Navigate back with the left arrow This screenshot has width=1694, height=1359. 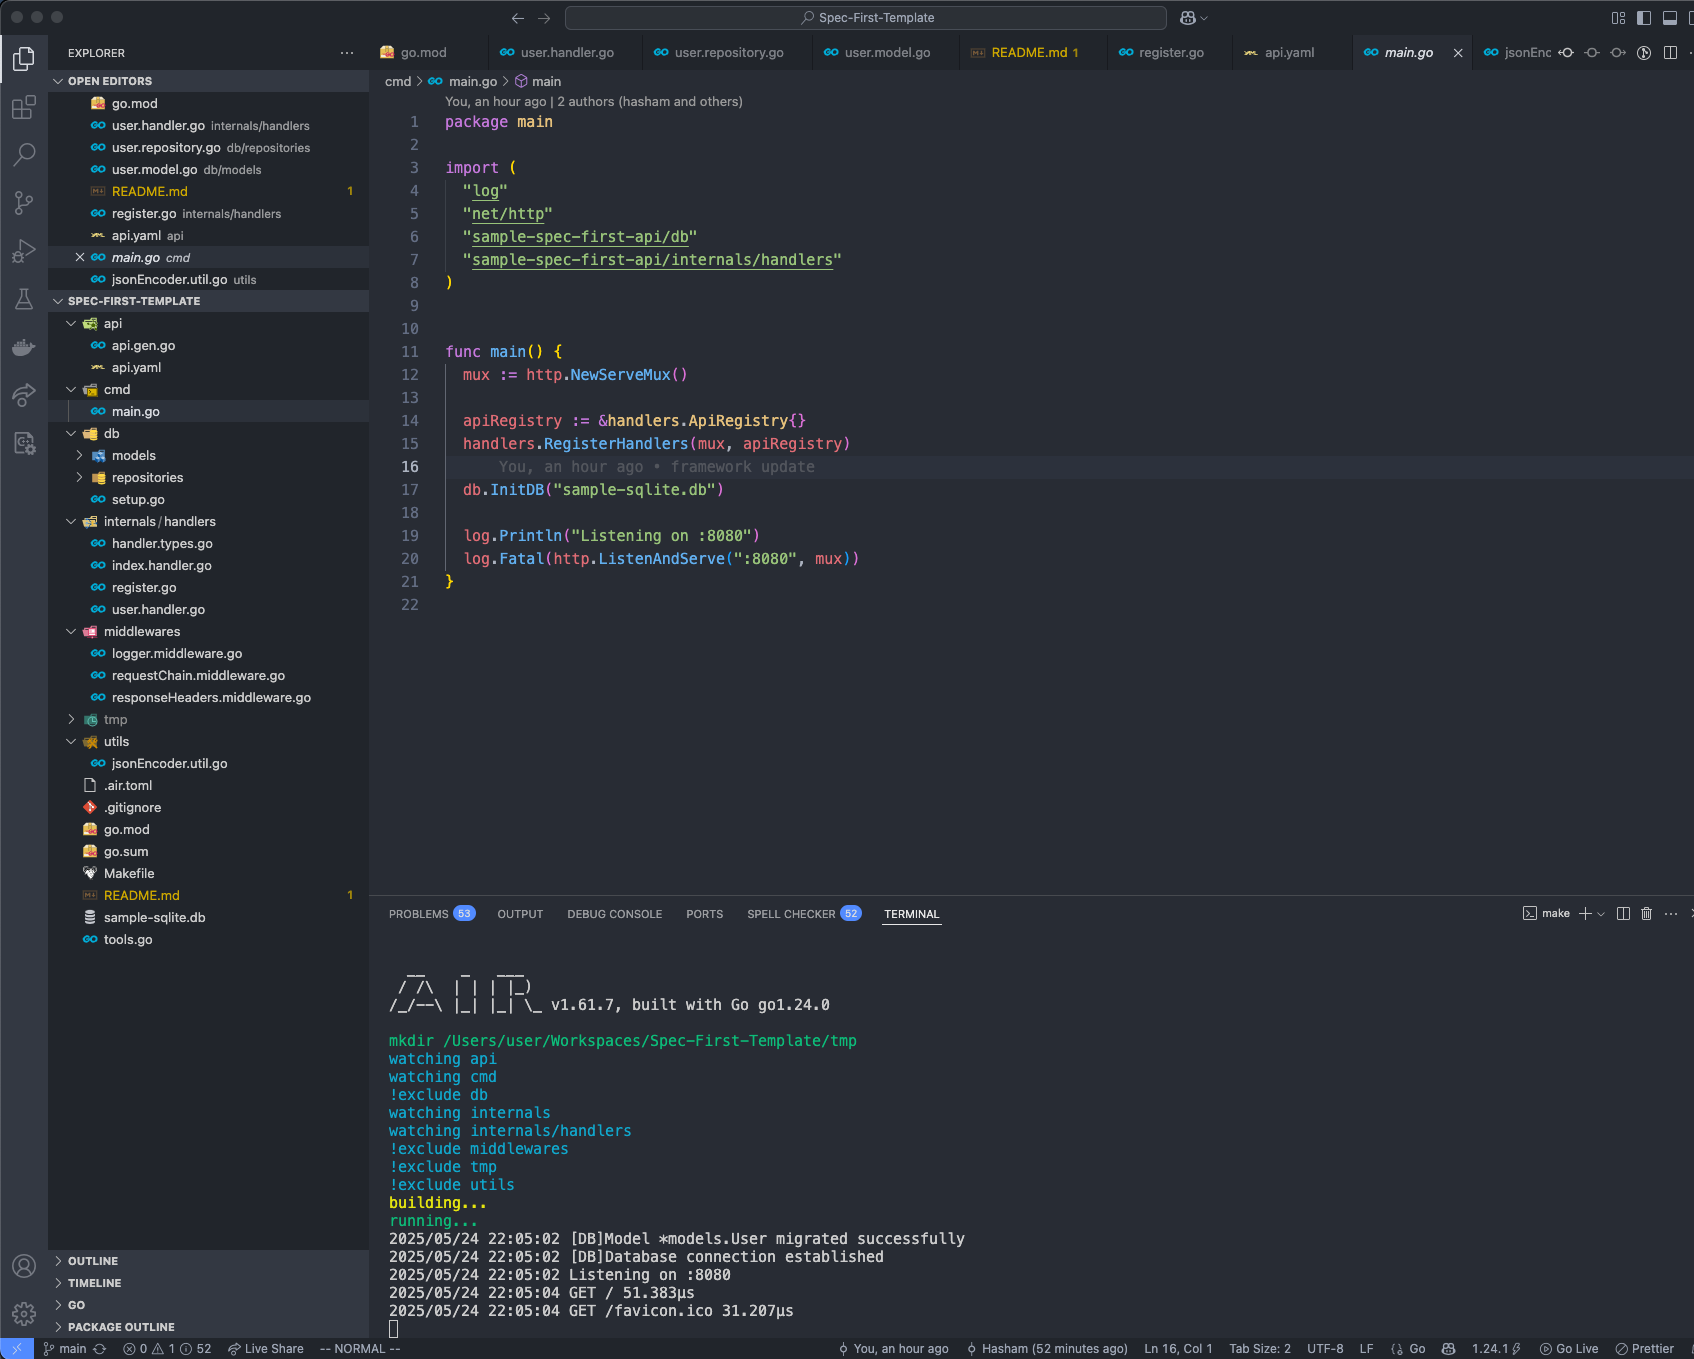pos(517,17)
